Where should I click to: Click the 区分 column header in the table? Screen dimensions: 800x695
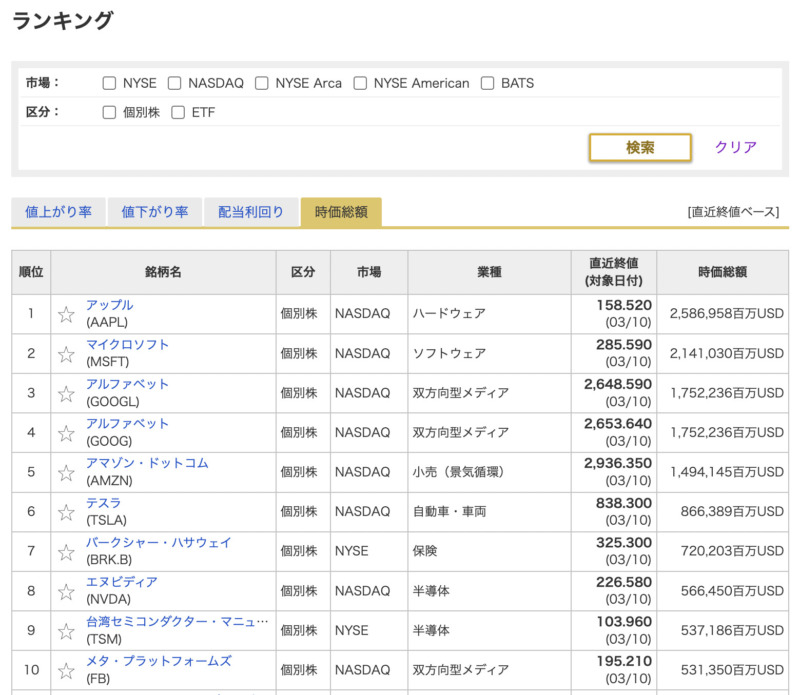click(x=303, y=272)
